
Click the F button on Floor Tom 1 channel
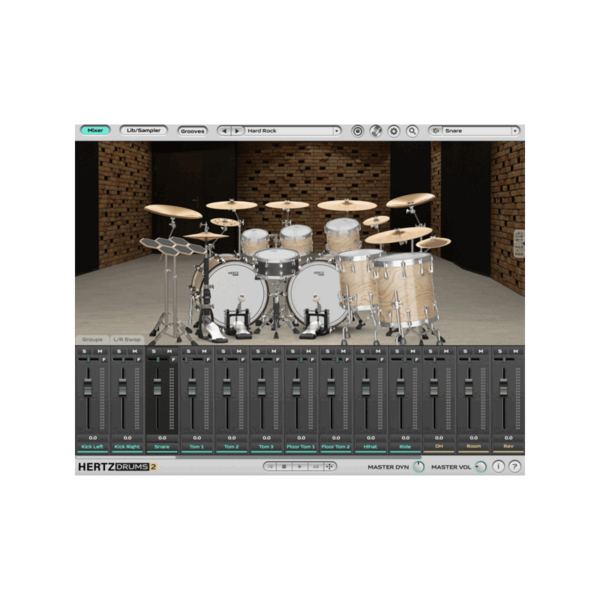pos(312,360)
